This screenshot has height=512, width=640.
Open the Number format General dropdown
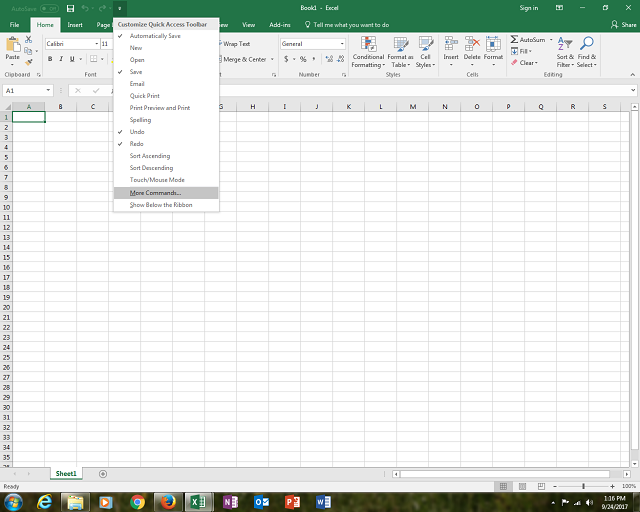coord(342,44)
